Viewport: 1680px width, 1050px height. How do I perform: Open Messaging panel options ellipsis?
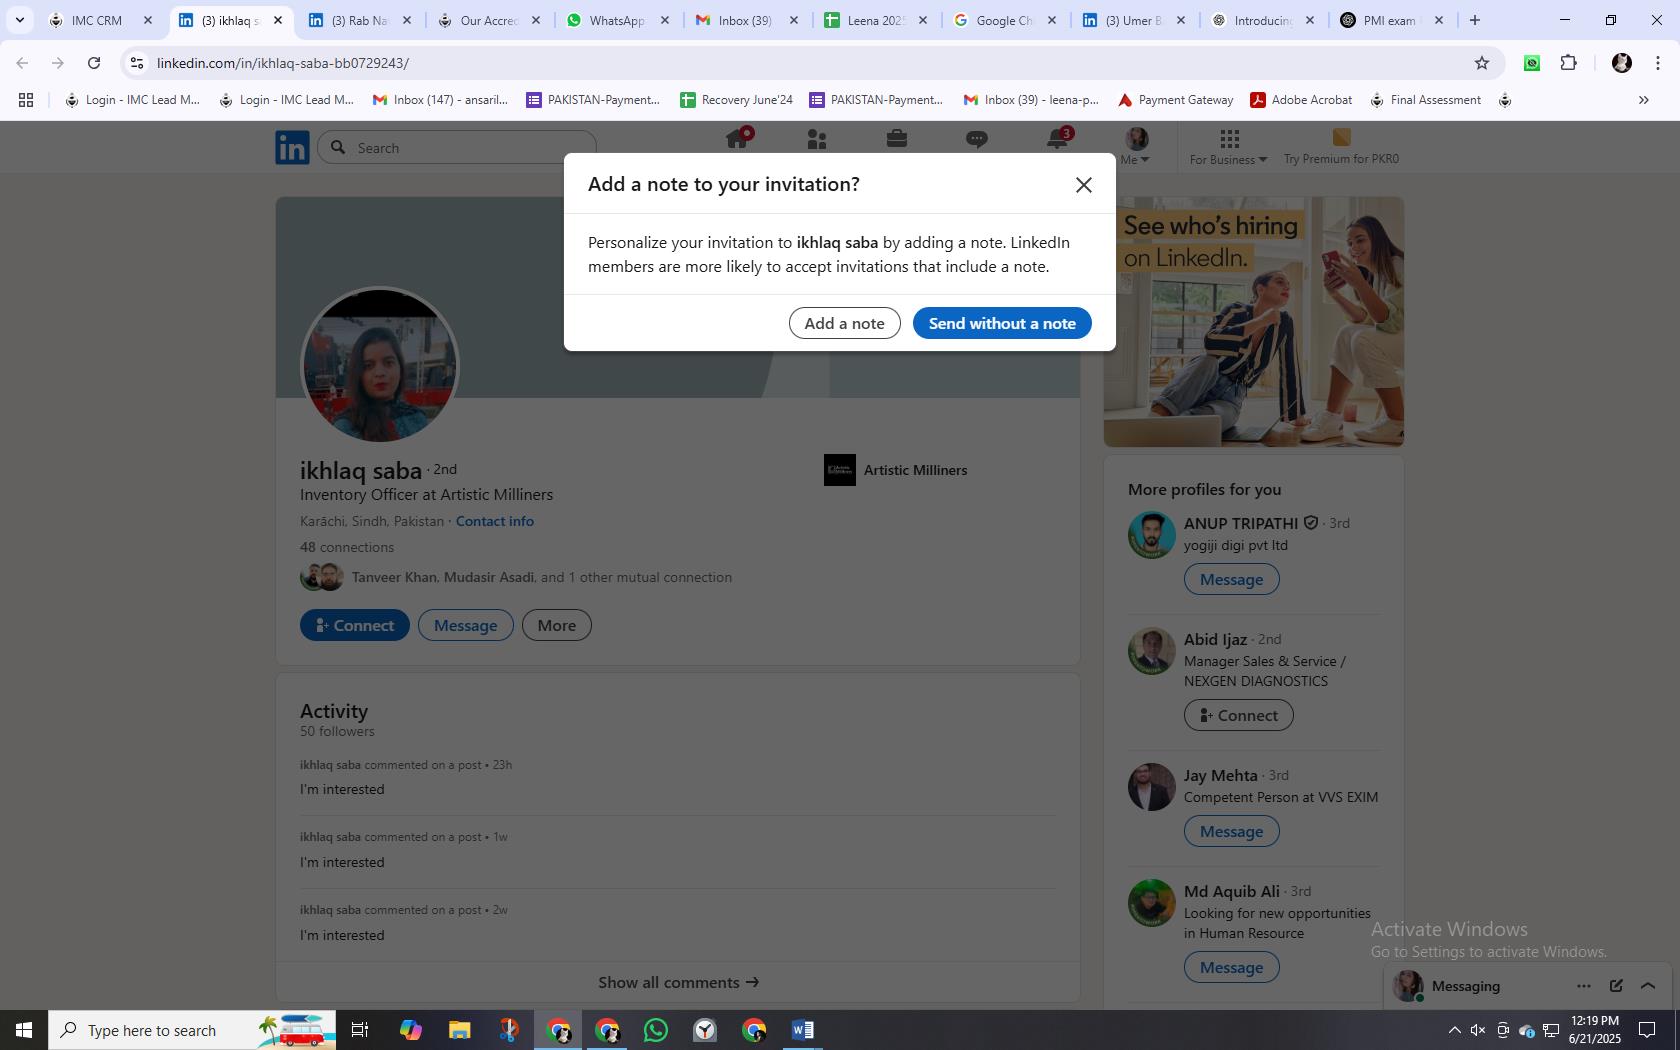pos(1584,986)
